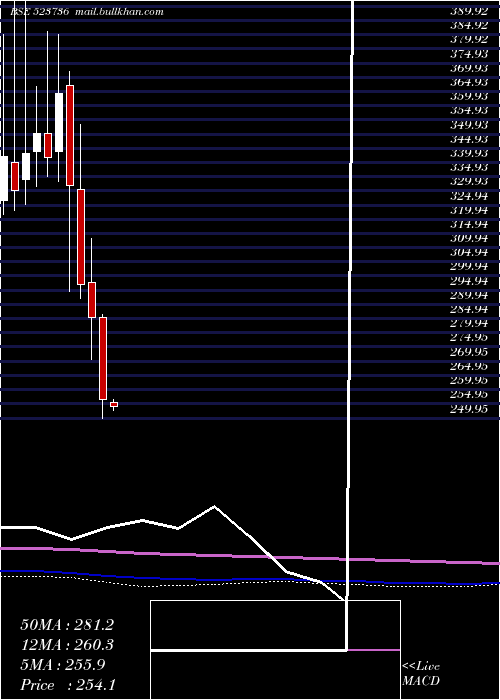The image size is (500, 700).
Task: Click the 264.95 price axis label
Action: point(469,367)
